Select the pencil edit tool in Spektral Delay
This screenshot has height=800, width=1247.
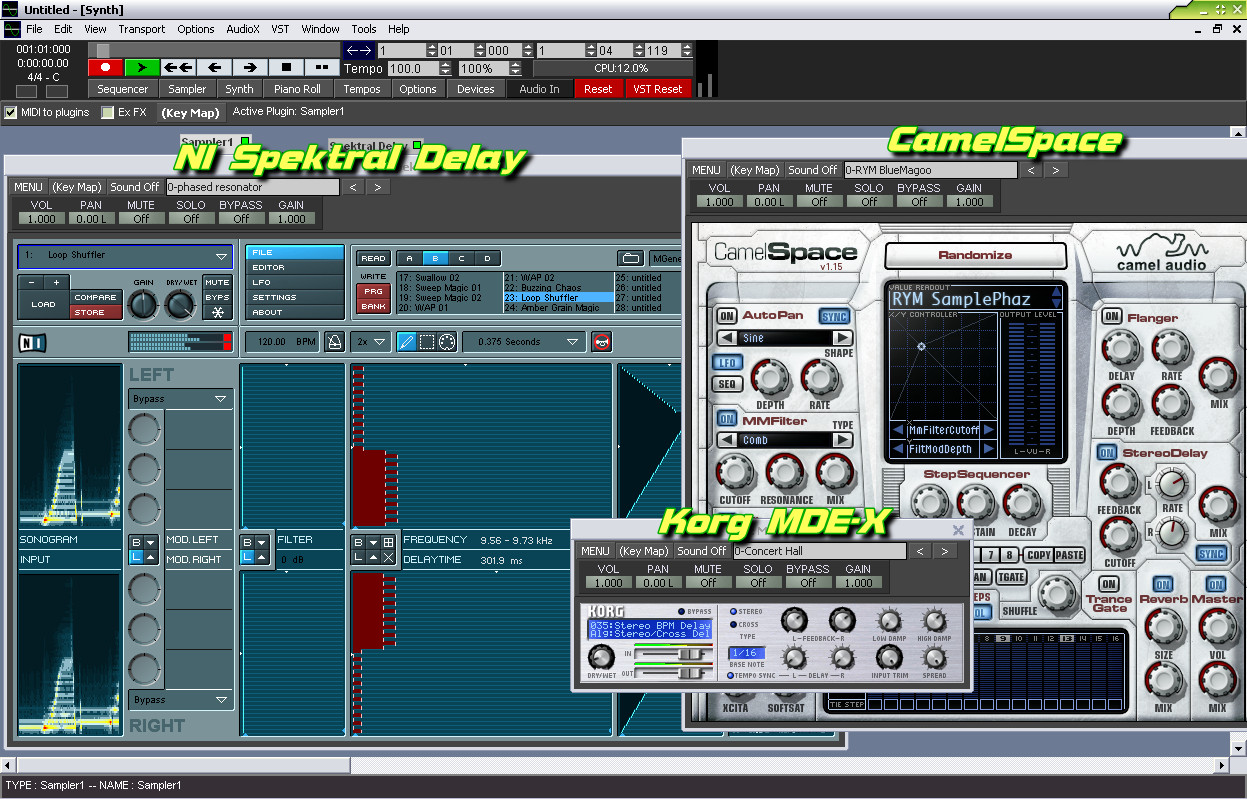click(x=407, y=342)
